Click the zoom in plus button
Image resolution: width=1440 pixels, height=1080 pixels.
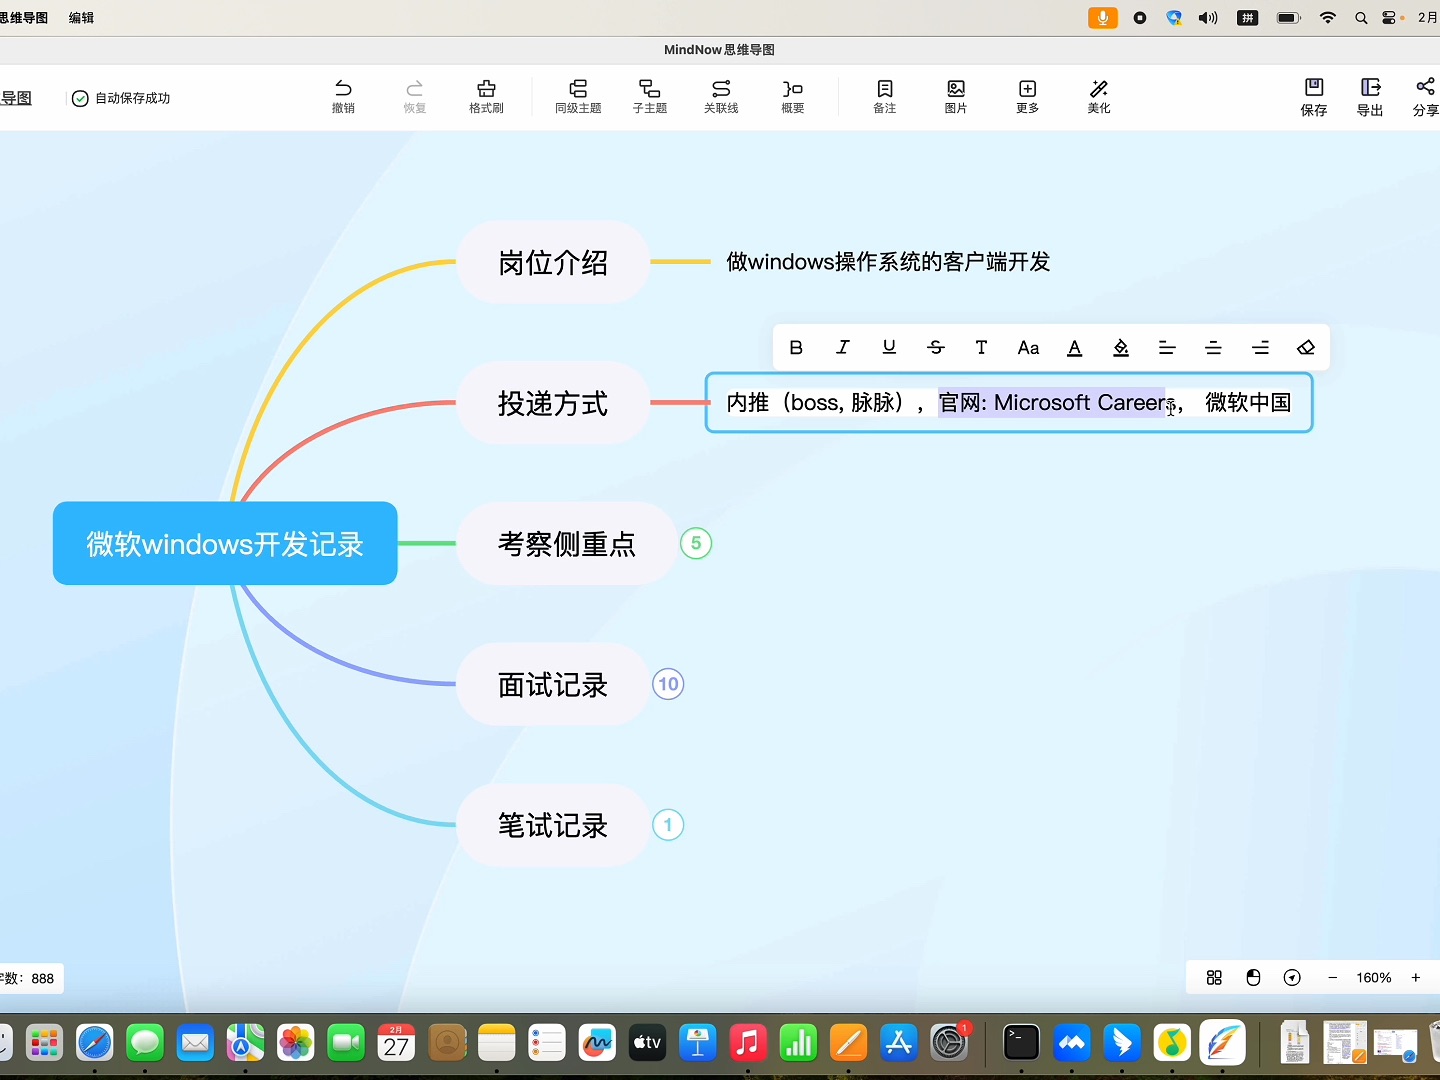coord(1416,978)
